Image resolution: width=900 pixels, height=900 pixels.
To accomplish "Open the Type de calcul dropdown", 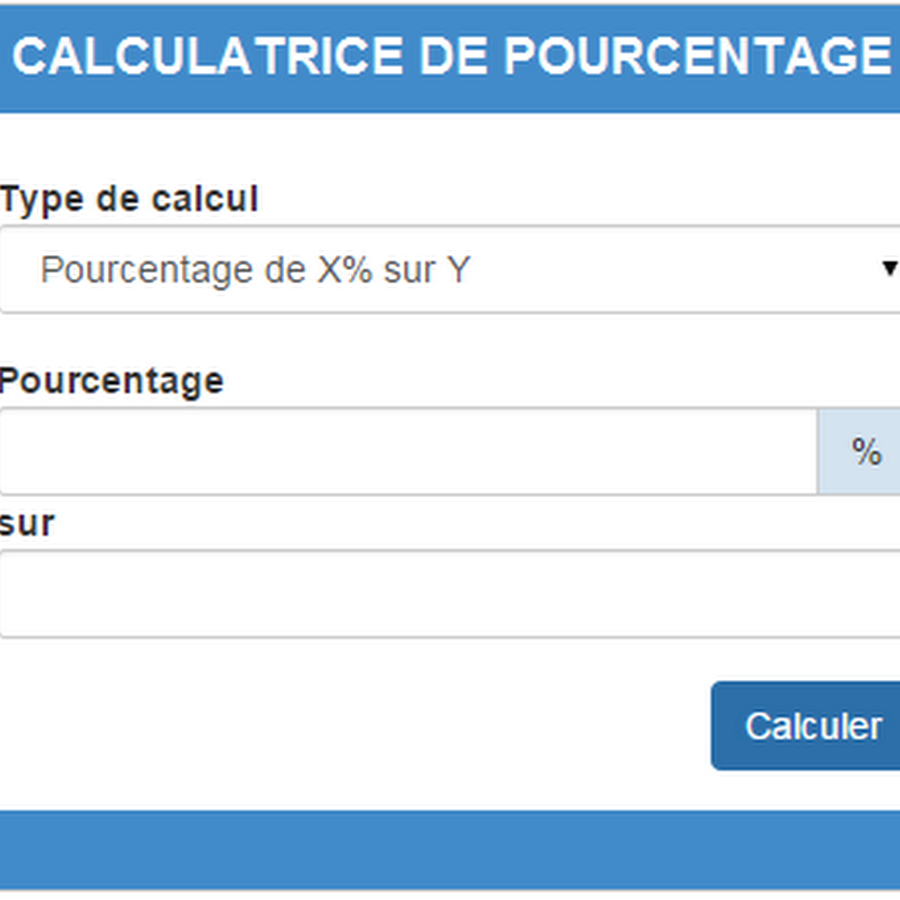I will click(450, 270).
